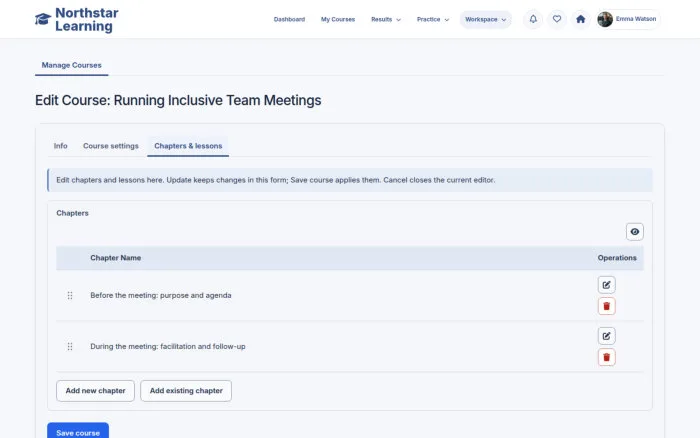Switch to the Course settings tab
The image size is (700, 438).
coord(111,146)
